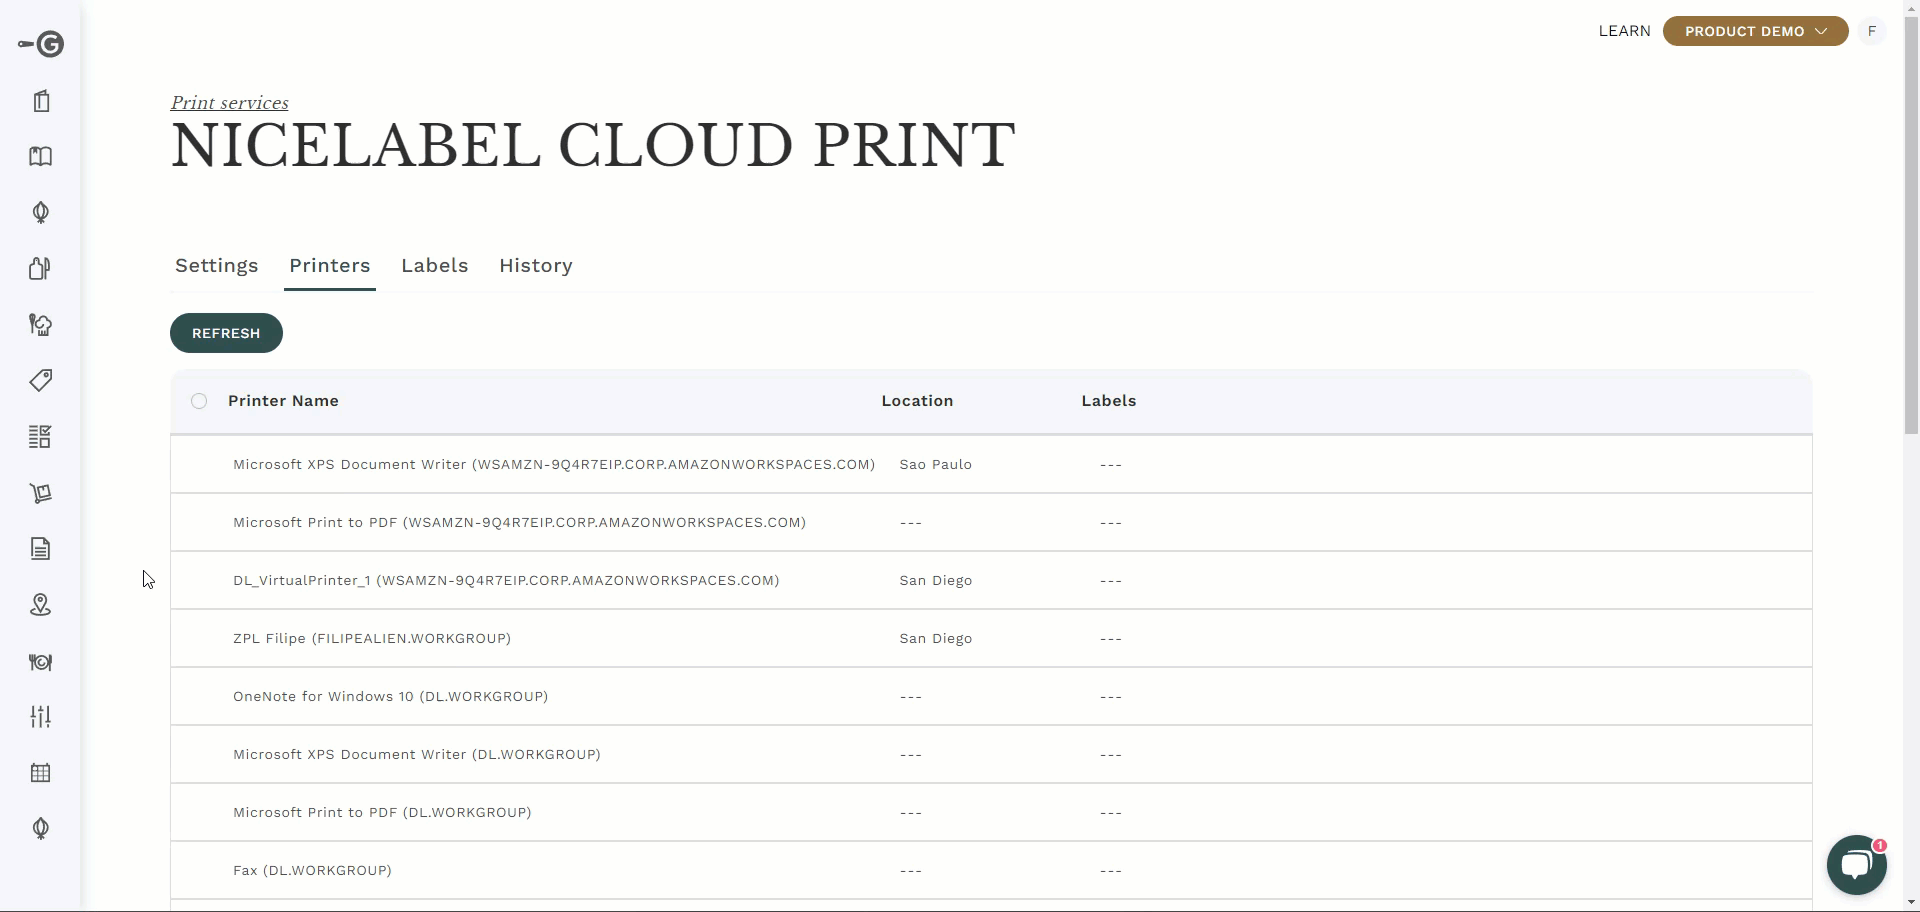Open the plate and cutlery icon

41,662
